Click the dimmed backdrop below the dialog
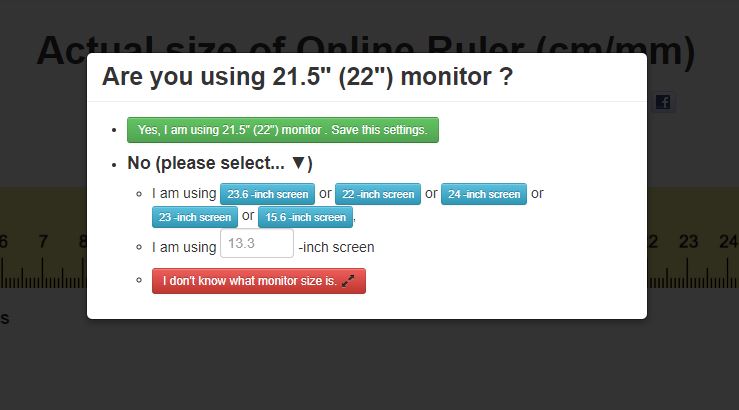Viewport: 739px width, 410px height. [x=368, y=365]
